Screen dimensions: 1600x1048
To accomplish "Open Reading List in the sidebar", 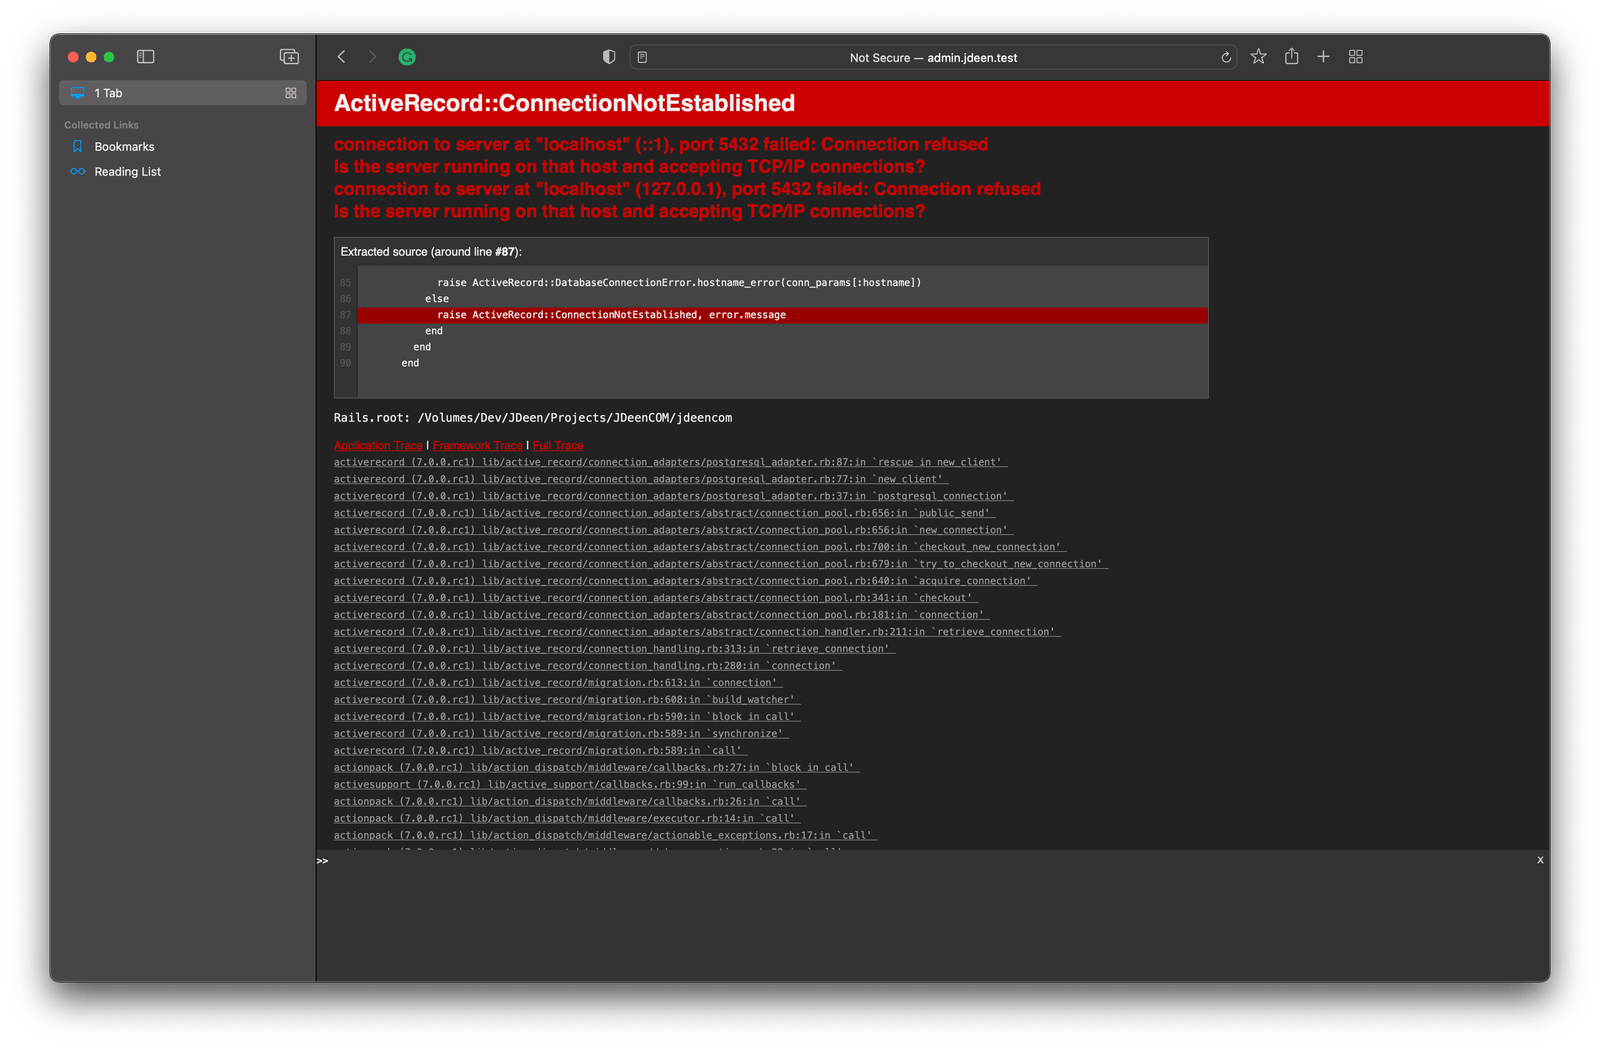I will pyautogui.click(x=127, y=172).
